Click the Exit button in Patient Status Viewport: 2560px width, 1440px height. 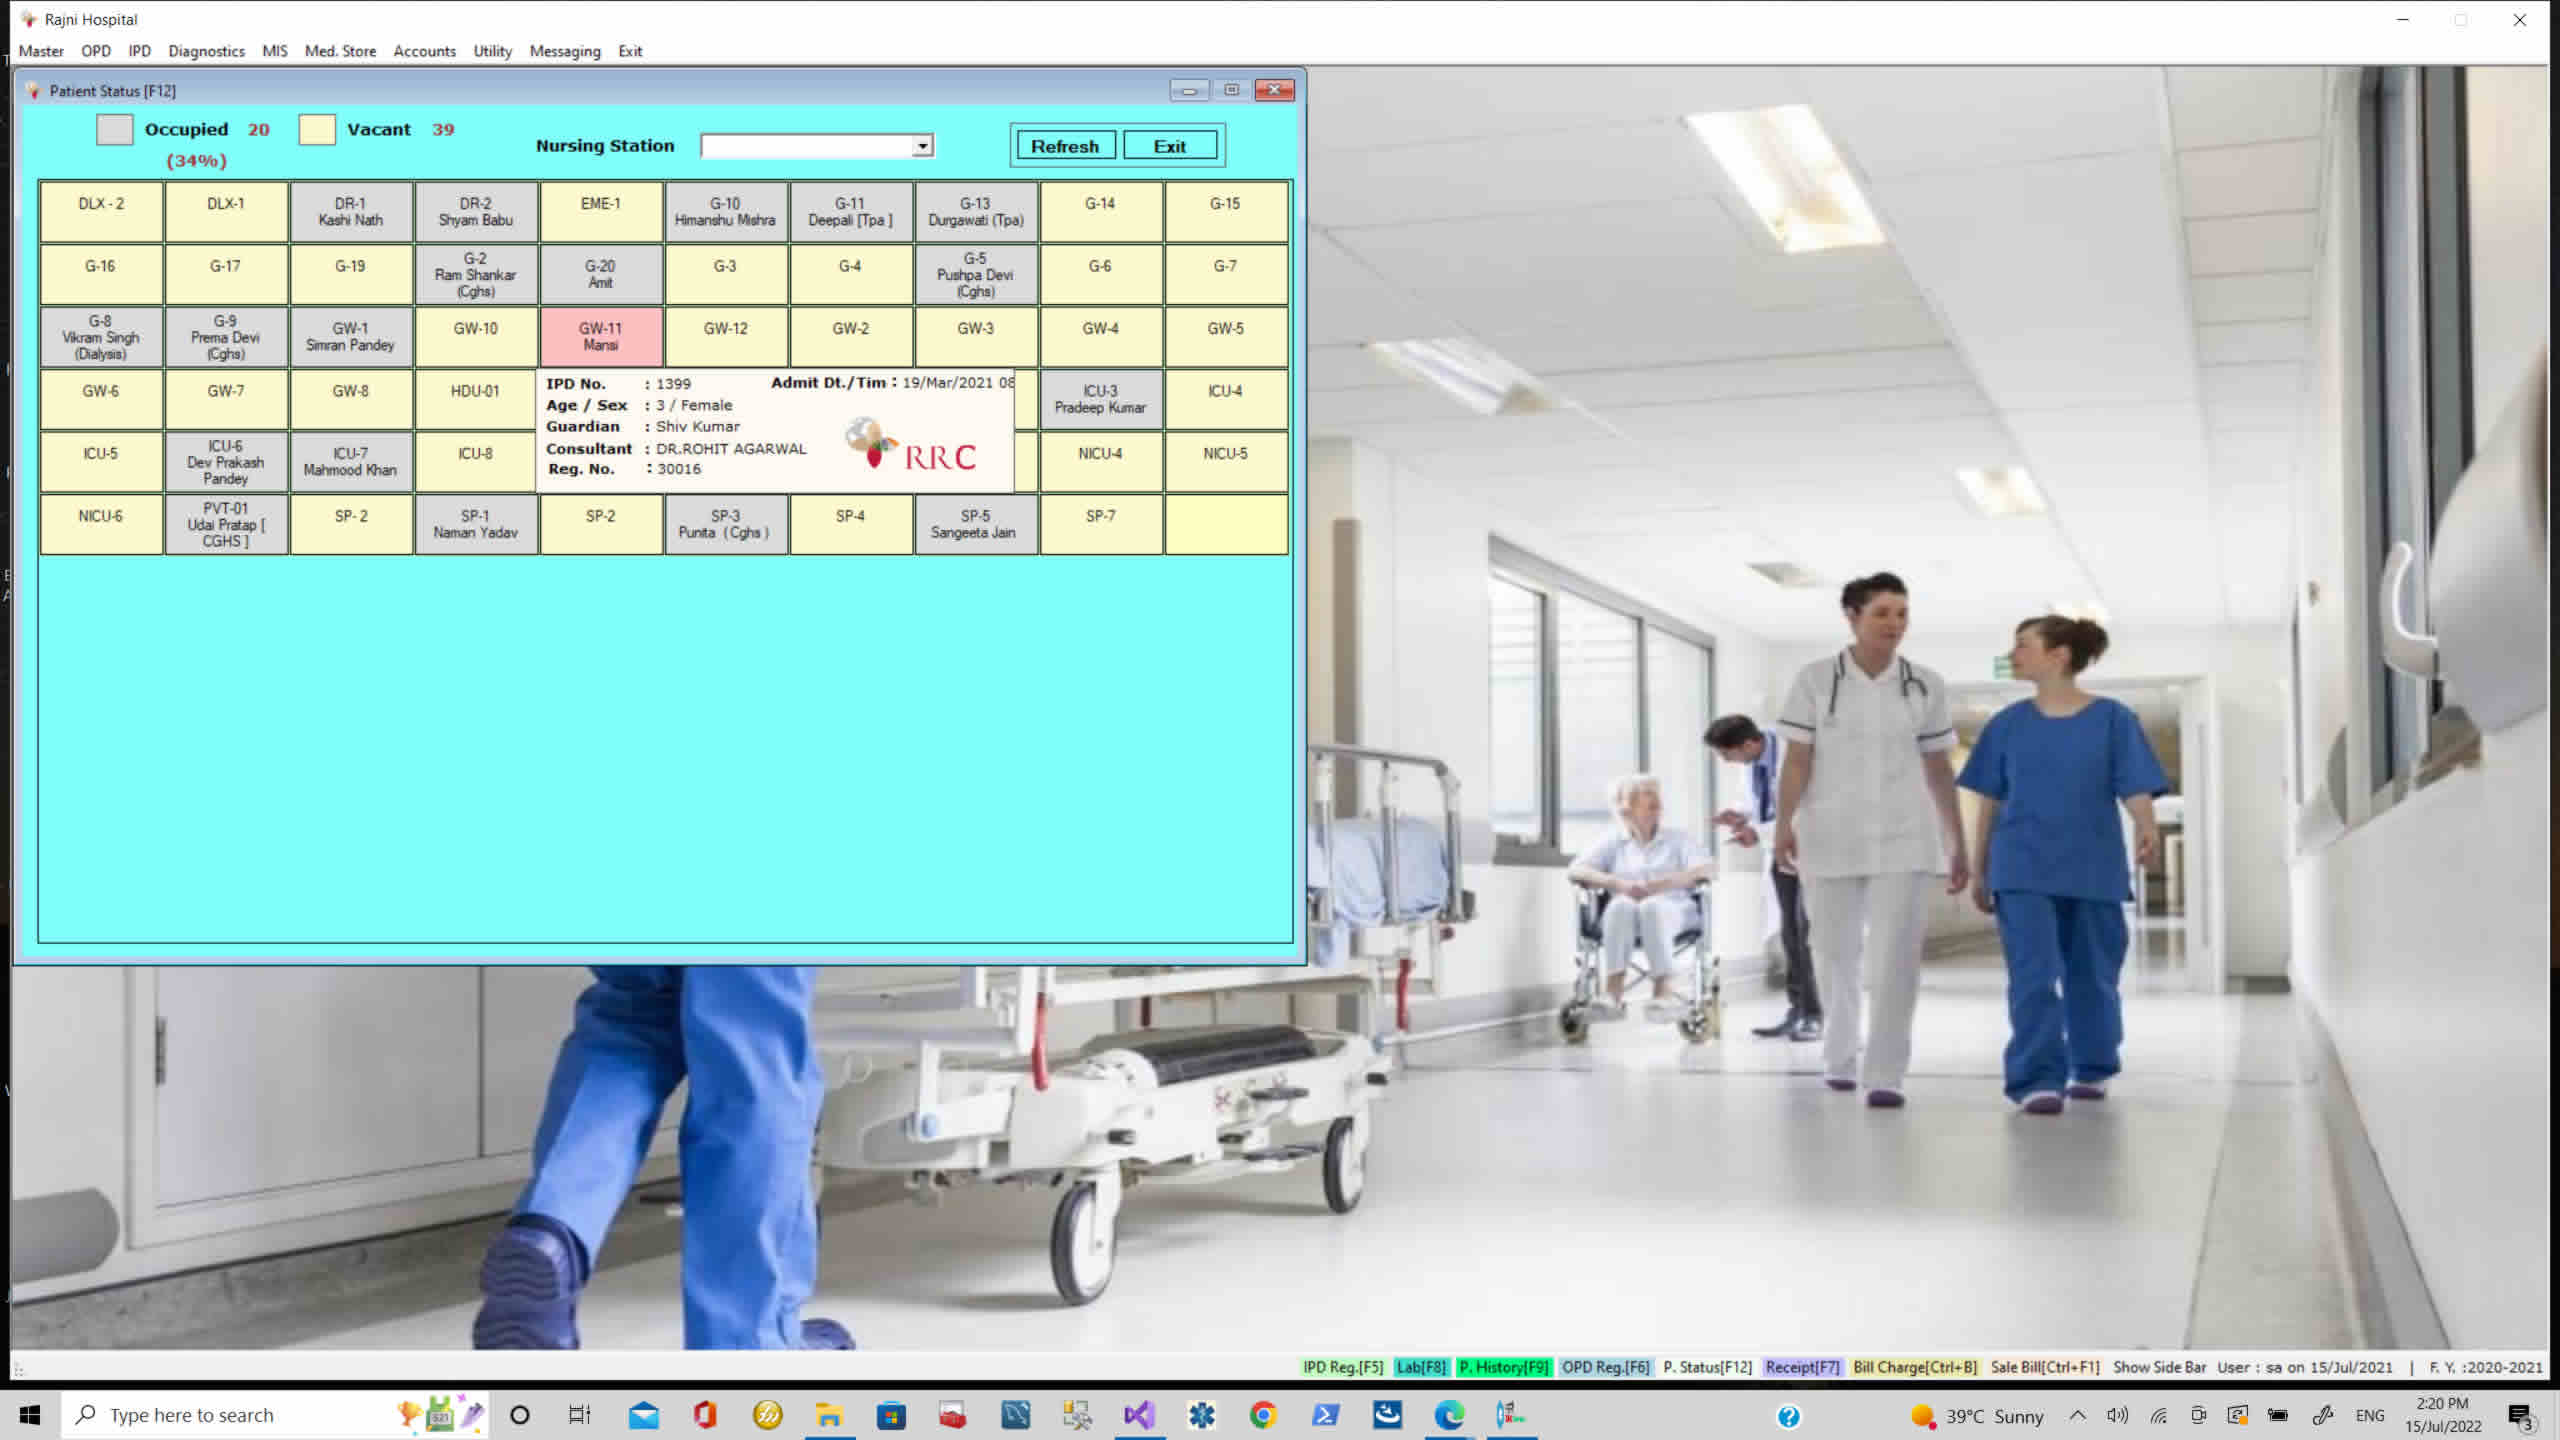click(1169, 146)
